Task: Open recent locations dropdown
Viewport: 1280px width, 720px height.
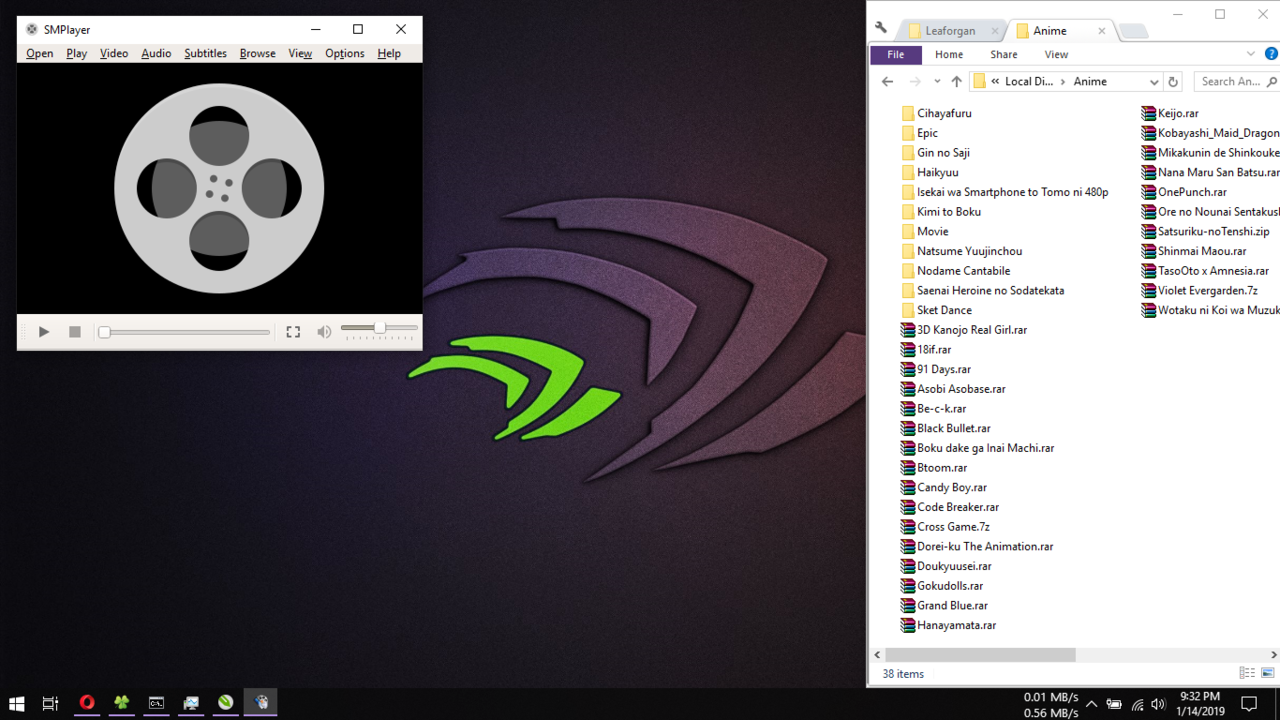Action: [x=937, y=82]
